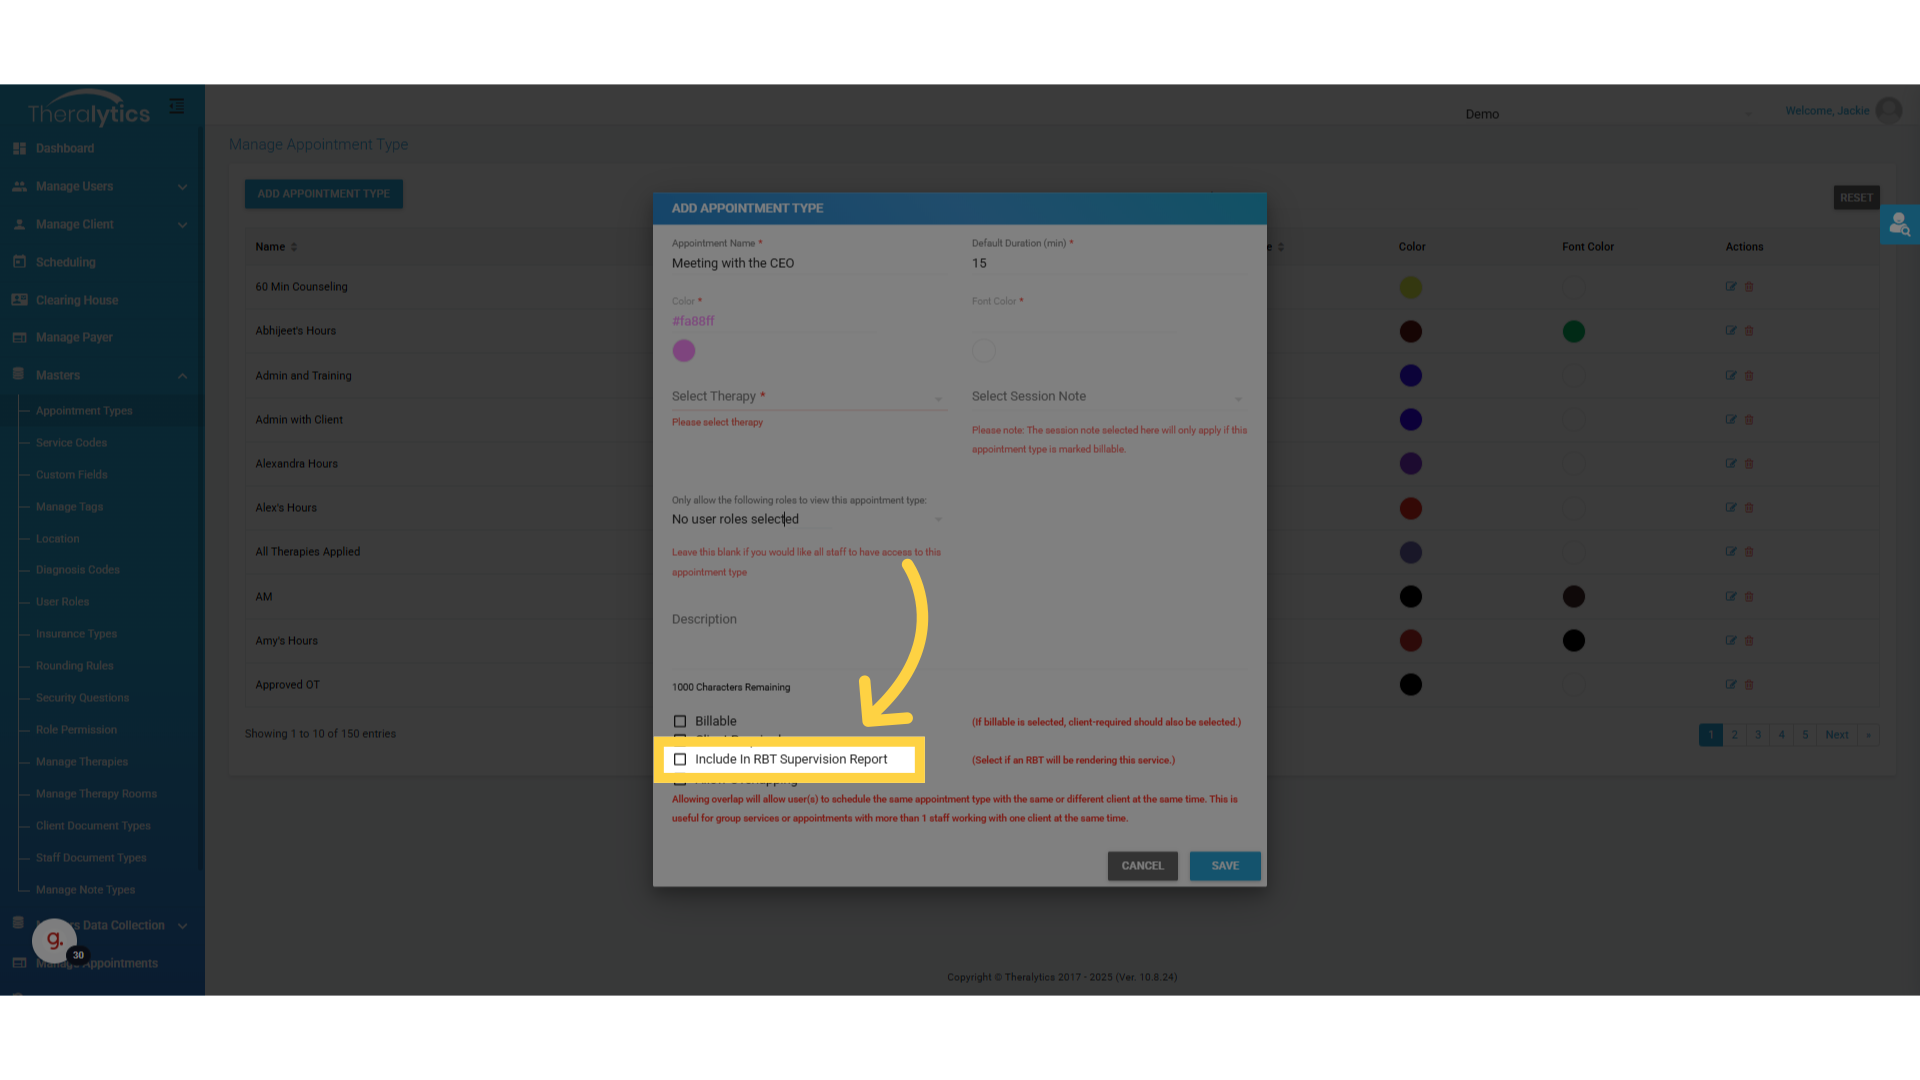Click edit icon for 60 Min Counseling row

pyautogui.click(x=1730, y=287)
